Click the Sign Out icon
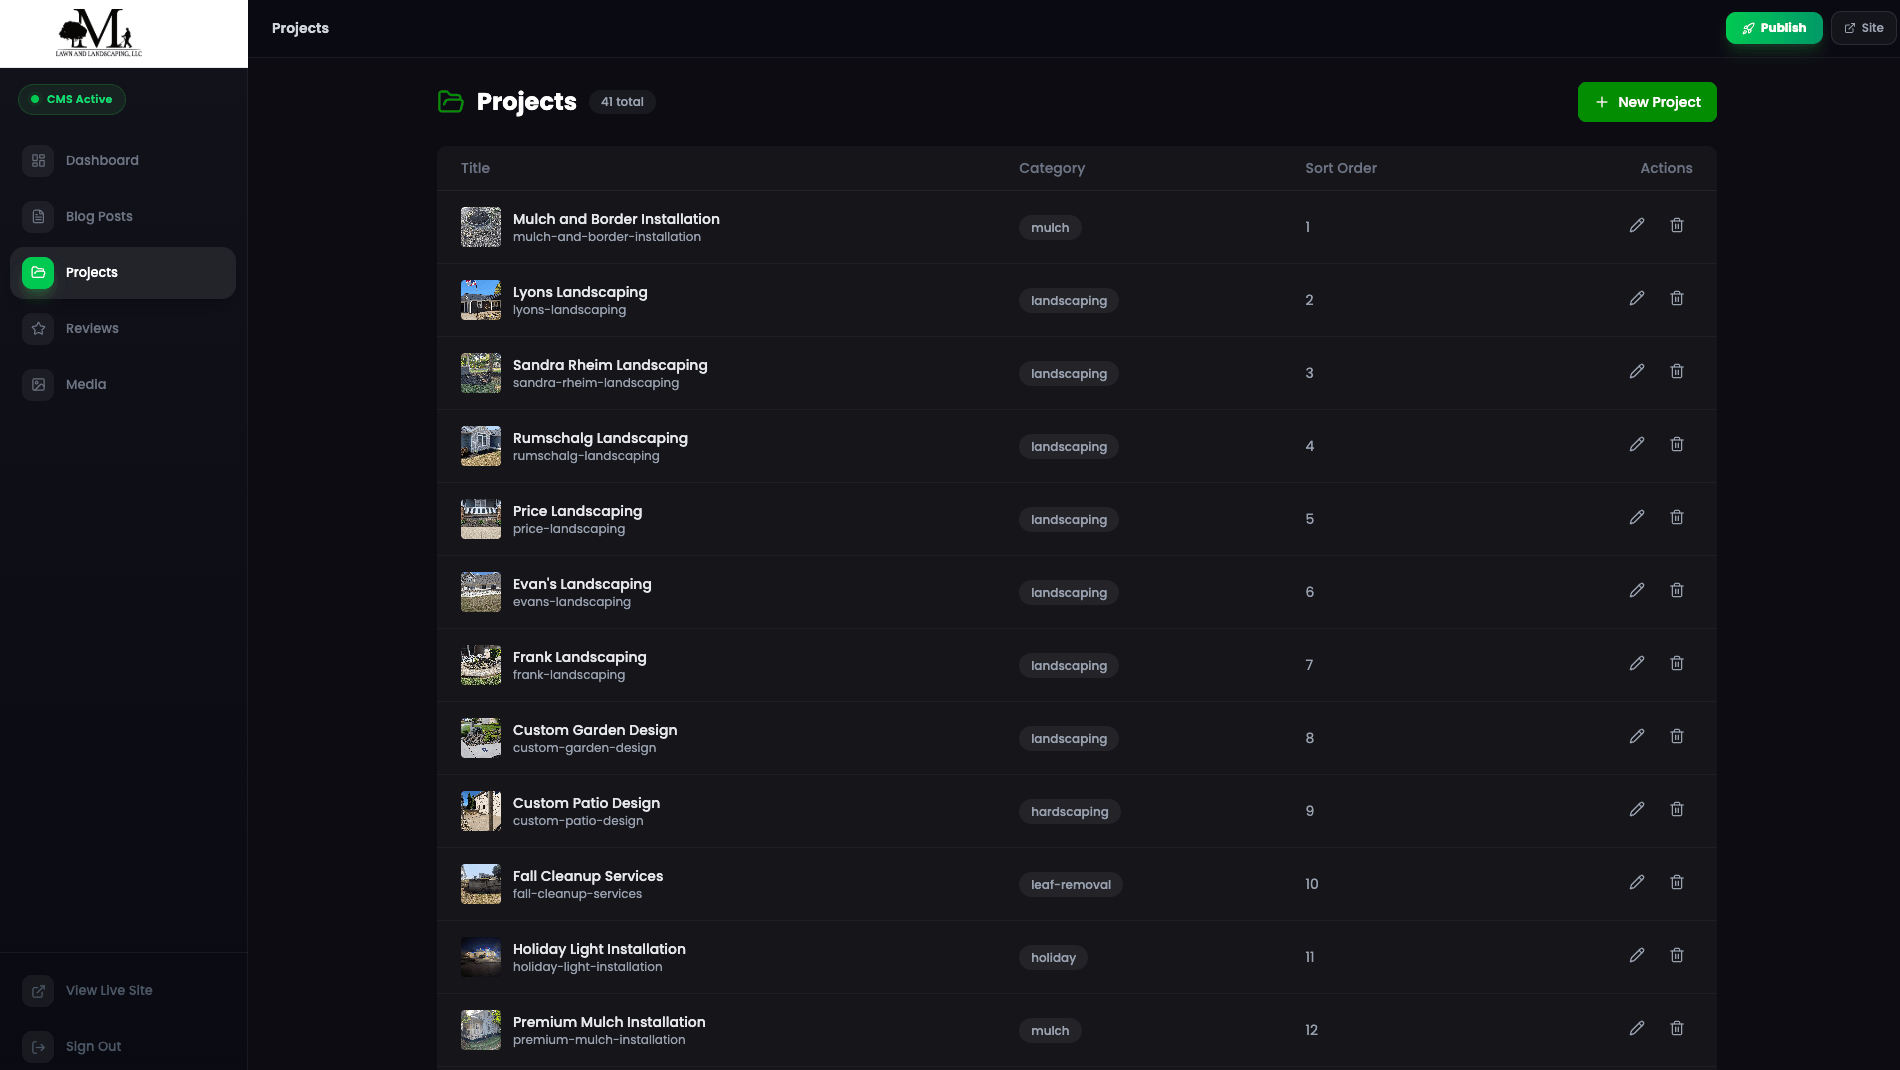This screenshot has height=1070, width=1900. 37,1047
